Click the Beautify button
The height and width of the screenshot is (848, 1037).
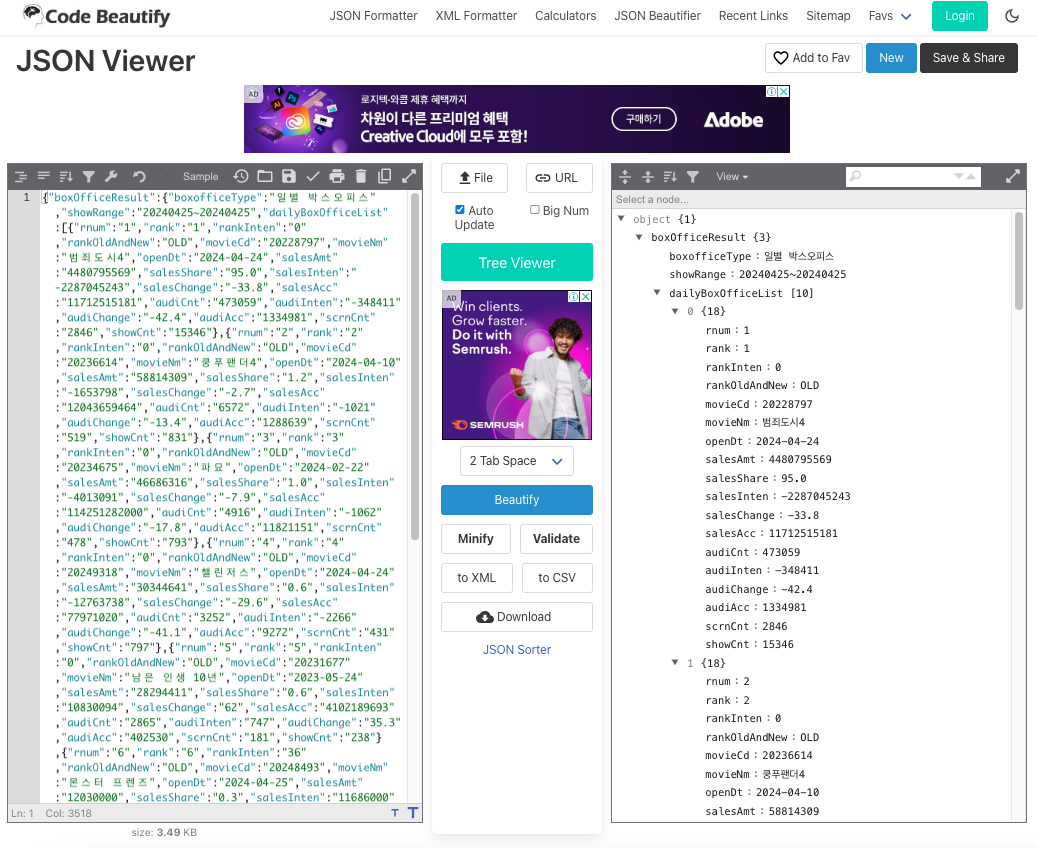click(x=517, y=500)
